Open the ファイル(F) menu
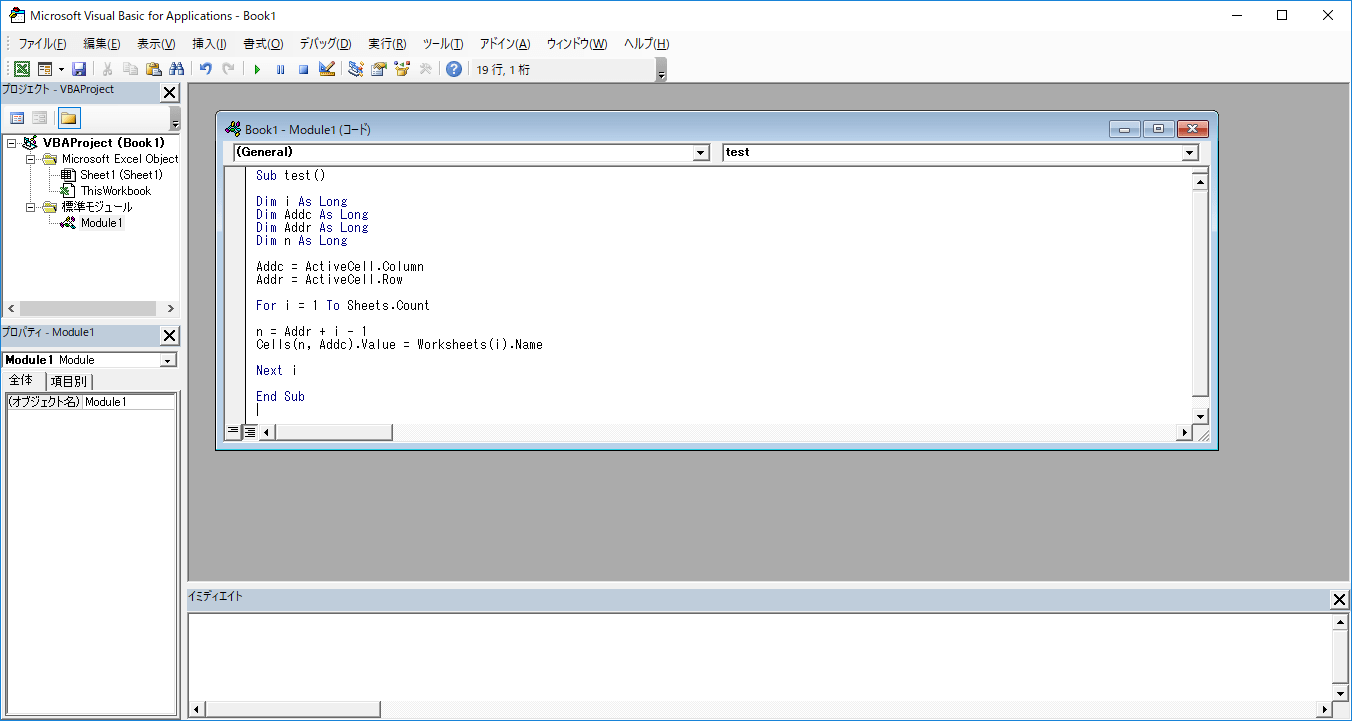Image resolution: width=1352 pixels, height=721 pixels. (43, 44)
